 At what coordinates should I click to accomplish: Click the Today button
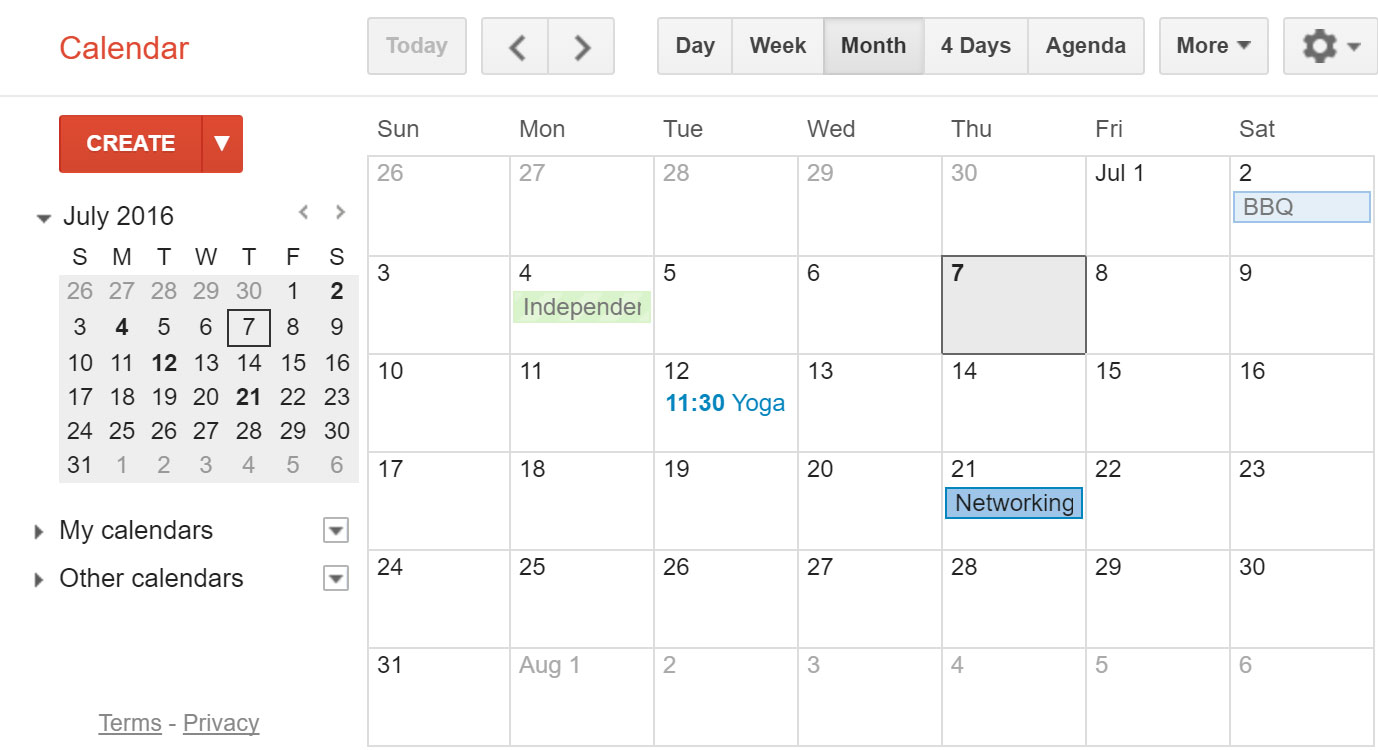coord(416,45)
